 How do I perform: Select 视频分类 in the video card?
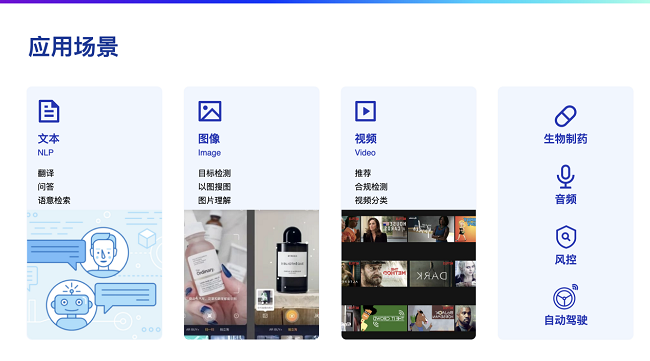point(371,201)
